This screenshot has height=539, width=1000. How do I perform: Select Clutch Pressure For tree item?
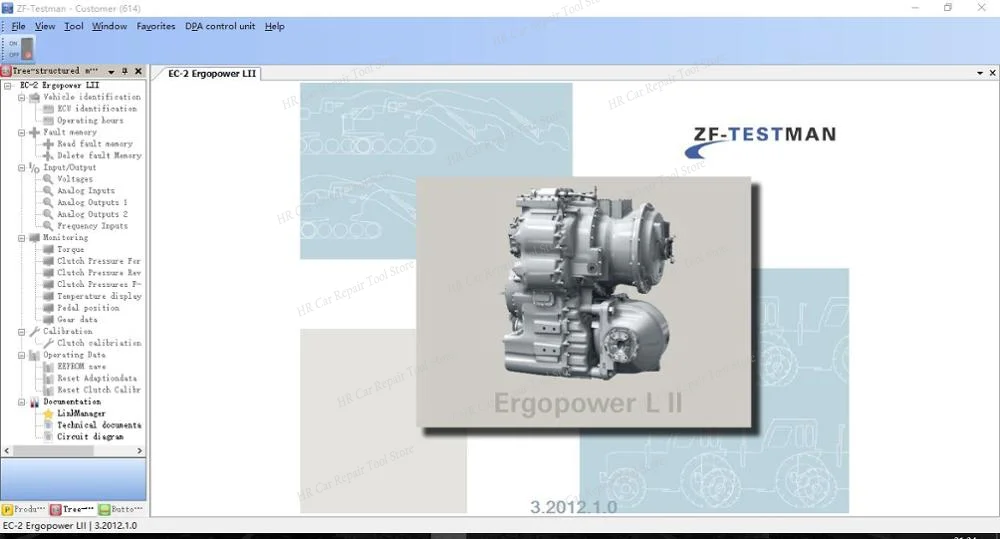(x=99, y=261)
